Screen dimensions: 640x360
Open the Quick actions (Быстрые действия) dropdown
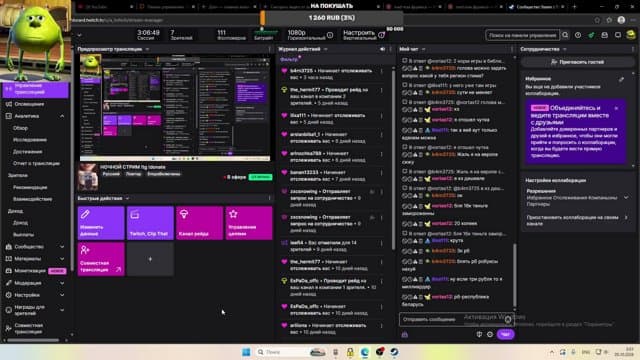[x=127, y=198]
